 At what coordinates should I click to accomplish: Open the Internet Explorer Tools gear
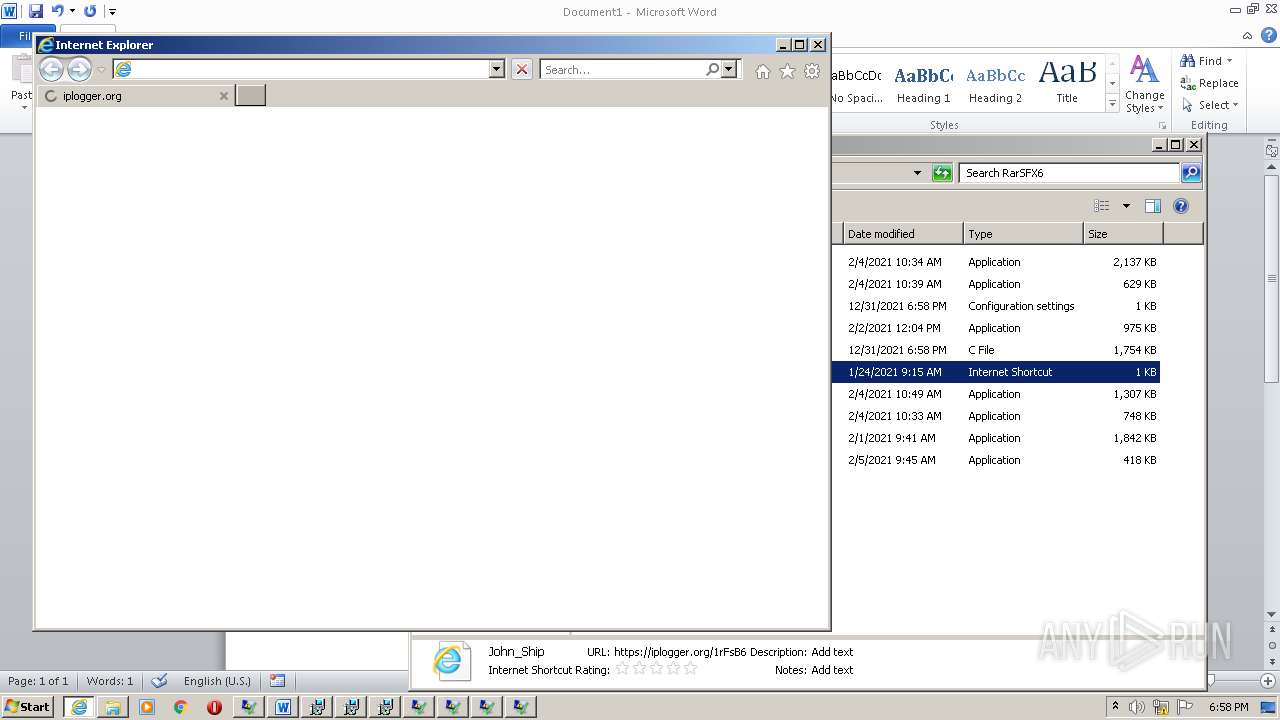(812, 71)
